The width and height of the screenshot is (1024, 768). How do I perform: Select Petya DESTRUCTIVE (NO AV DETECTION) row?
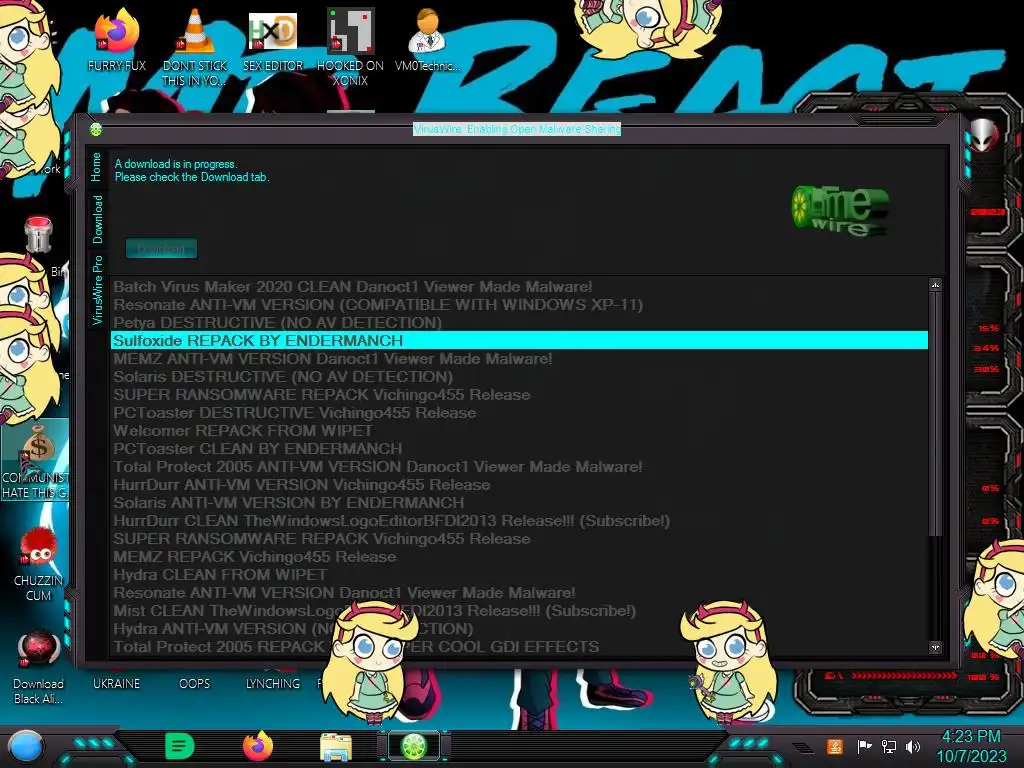tap(519, 323)
